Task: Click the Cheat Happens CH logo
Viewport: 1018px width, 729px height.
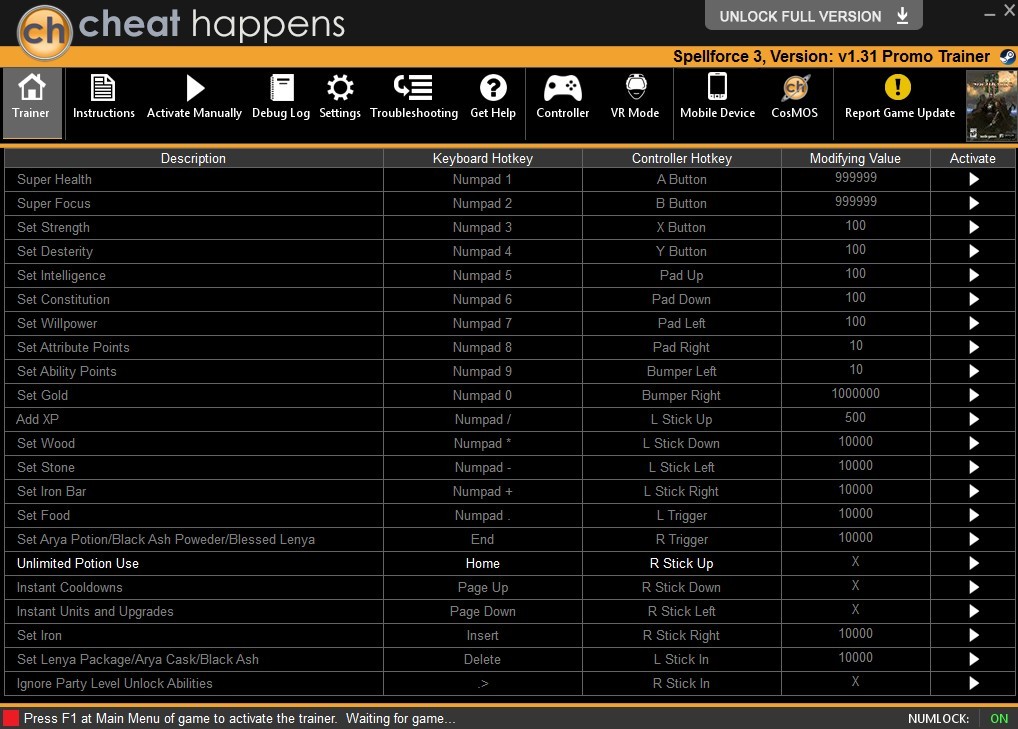Action: coord(44,31)
